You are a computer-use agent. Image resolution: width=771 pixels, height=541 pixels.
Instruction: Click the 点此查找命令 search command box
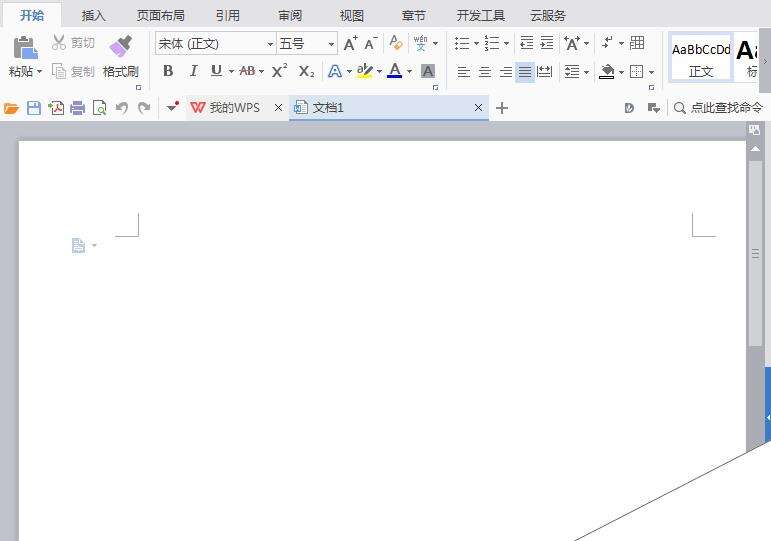pos(718,108)
